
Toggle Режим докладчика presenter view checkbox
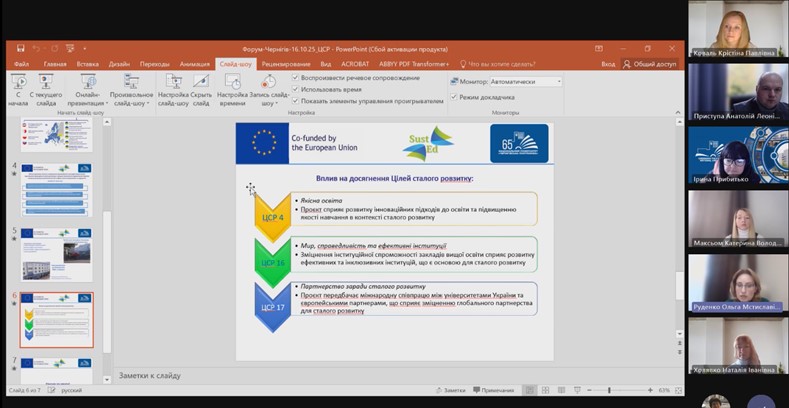click(x=454, y=97)
